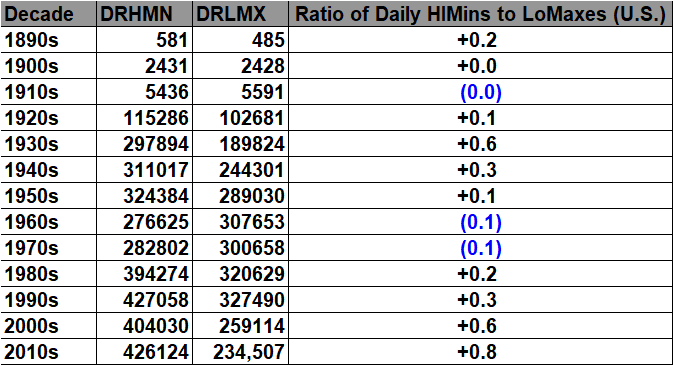Click the Ratio of Daily HIMins header
The width and height of the screenshot is (673, 365).
point(480,14)
